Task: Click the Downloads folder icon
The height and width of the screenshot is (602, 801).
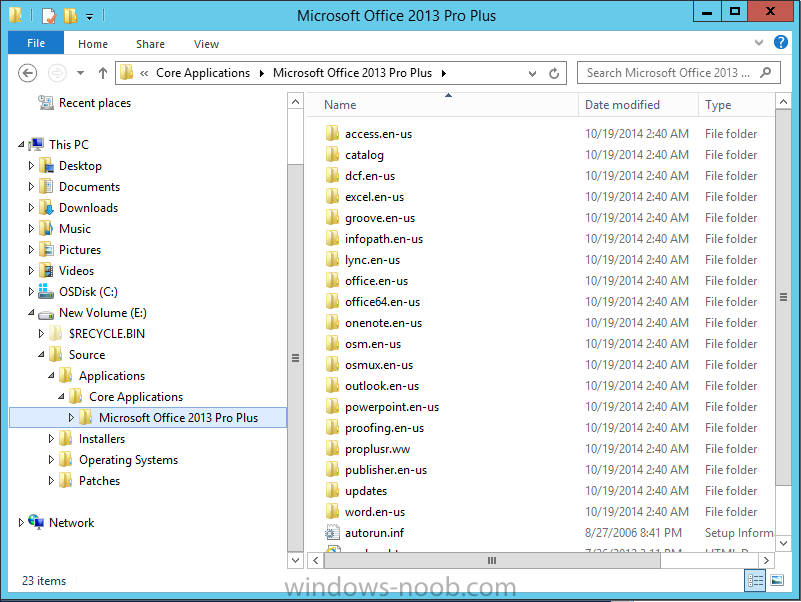Action: [x=46, y=207]
